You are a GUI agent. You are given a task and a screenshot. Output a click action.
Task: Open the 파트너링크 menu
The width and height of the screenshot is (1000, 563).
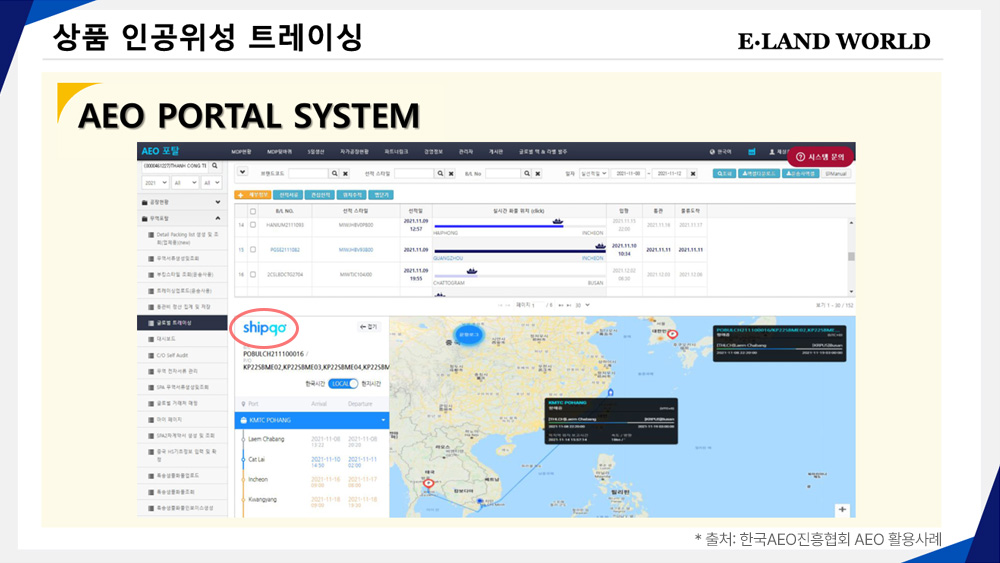point(396,152)
